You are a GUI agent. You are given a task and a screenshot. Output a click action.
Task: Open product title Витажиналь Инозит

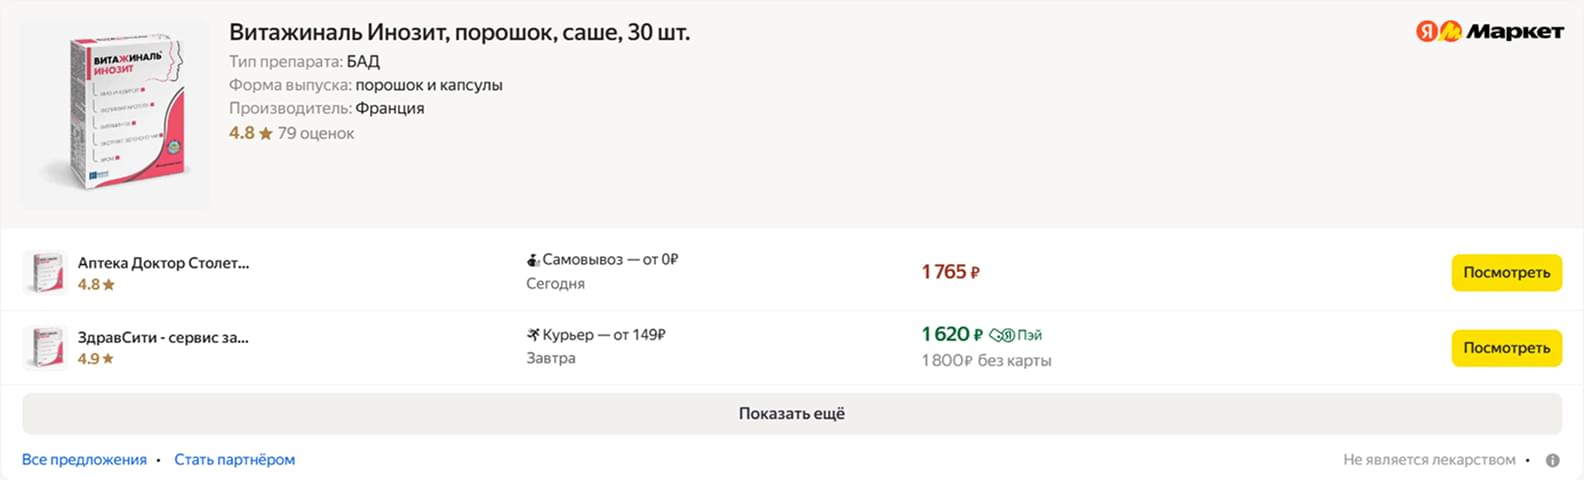459,32
